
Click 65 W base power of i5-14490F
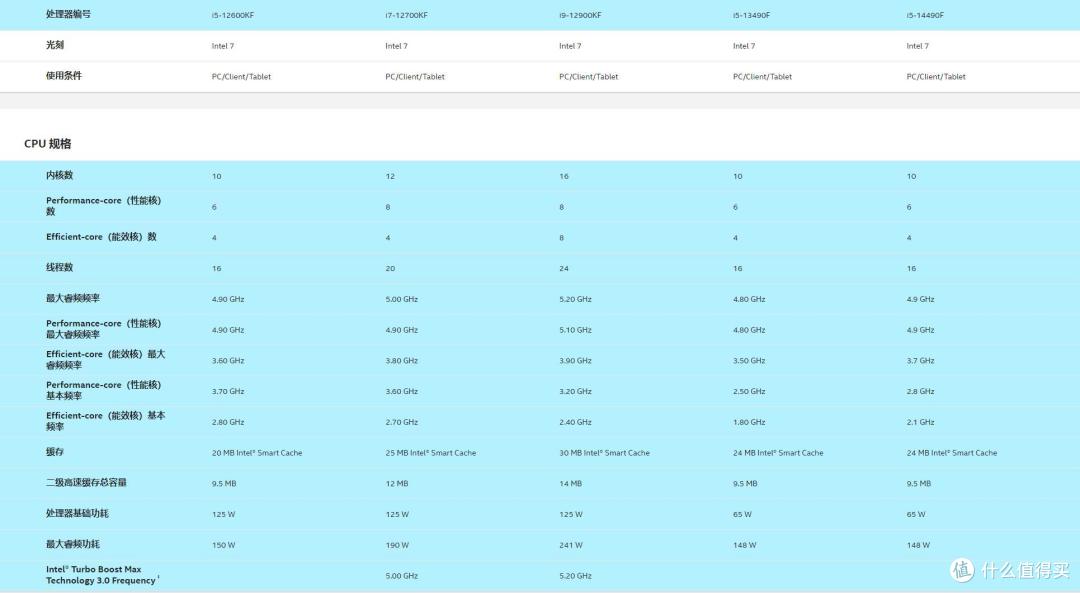[x=916, y=514]
